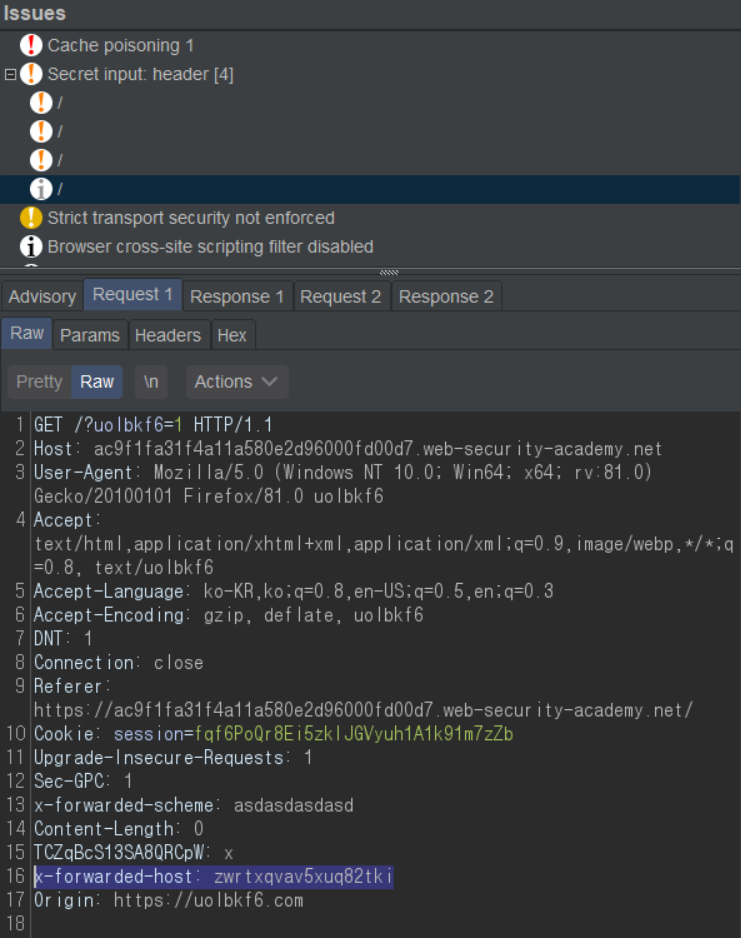Image resolution: width=741 pixels, height=938 pixels.
Task: Click the yellow Strict transport security icon
Action: pyautogui.click(x=32, y=218)
